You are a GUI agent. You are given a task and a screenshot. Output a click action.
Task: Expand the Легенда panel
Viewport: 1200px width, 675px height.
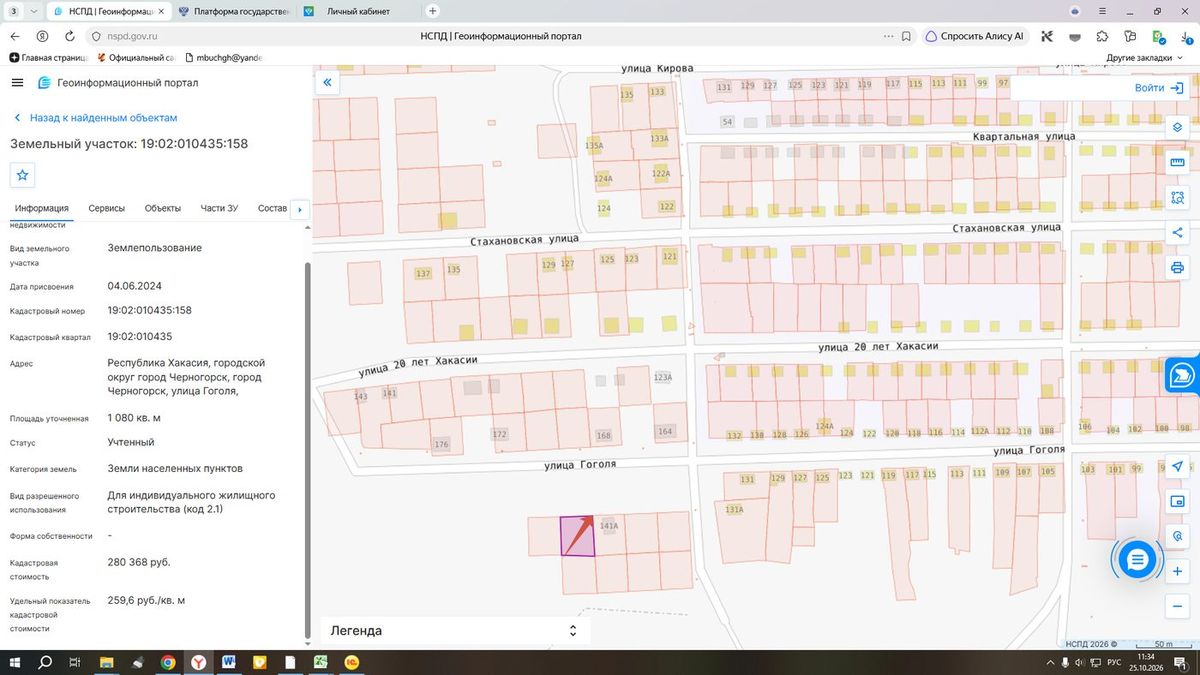click(x=573, y=631)
